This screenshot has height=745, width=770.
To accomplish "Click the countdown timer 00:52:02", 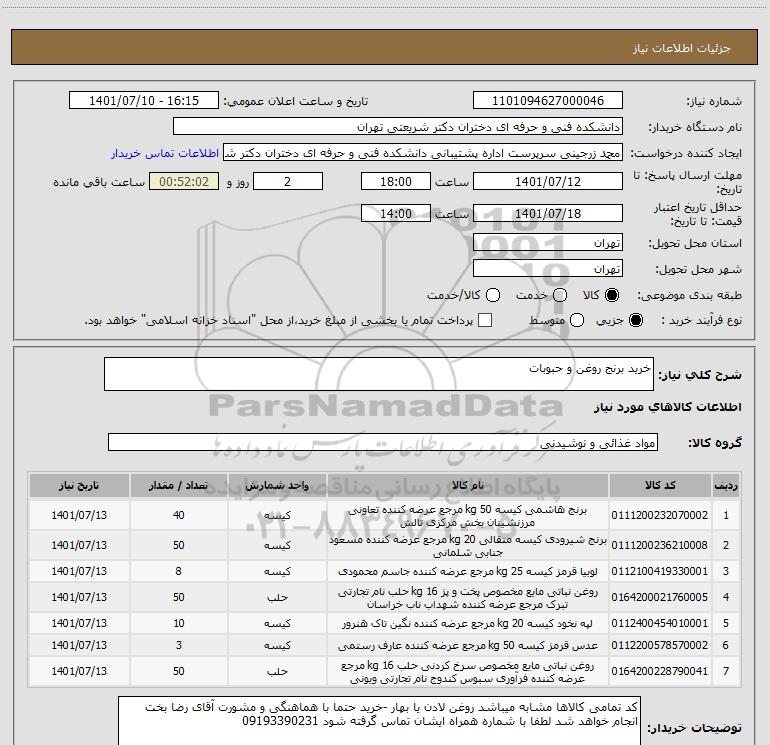I will click(x=184, y=181).
